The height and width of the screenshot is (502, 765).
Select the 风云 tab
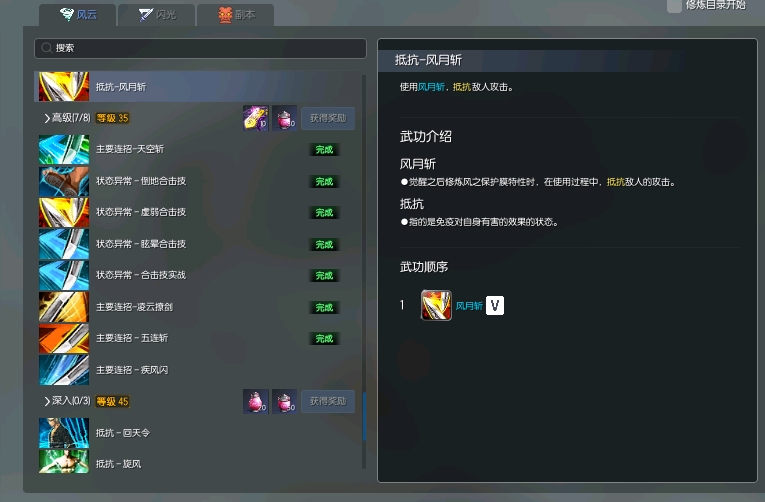pyautogui.click(x=78, y=15)
